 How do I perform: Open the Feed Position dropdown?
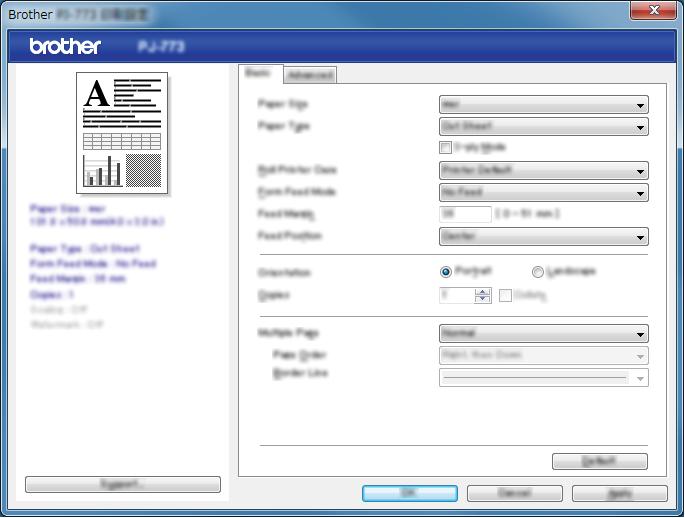(543, 236)
